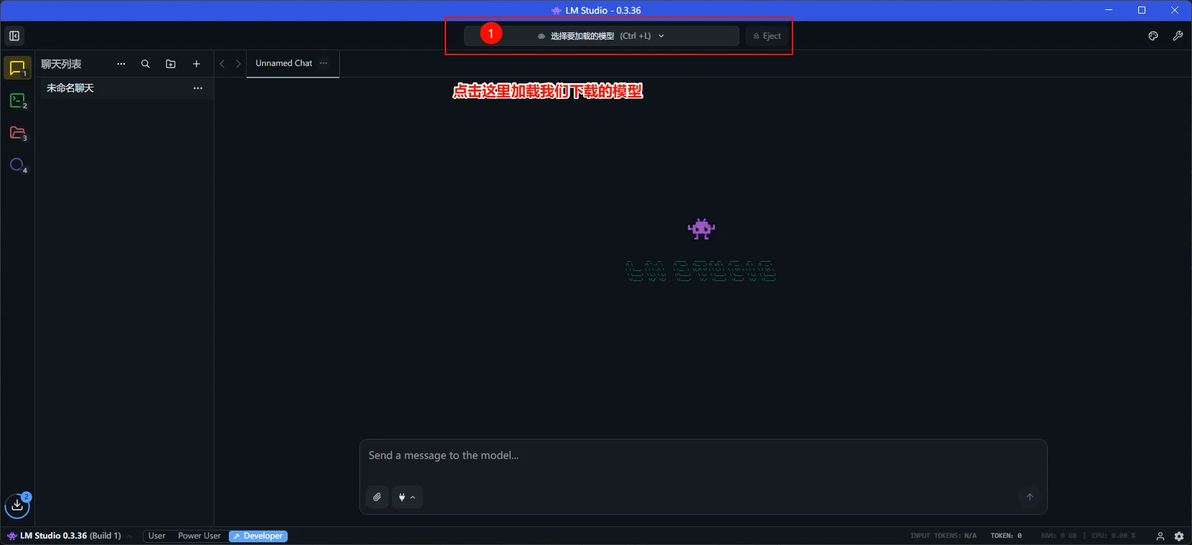The width and height of the screenshot is (1192, 545).
Task: Open the Discover search section
Action: (x=17, y=165)
